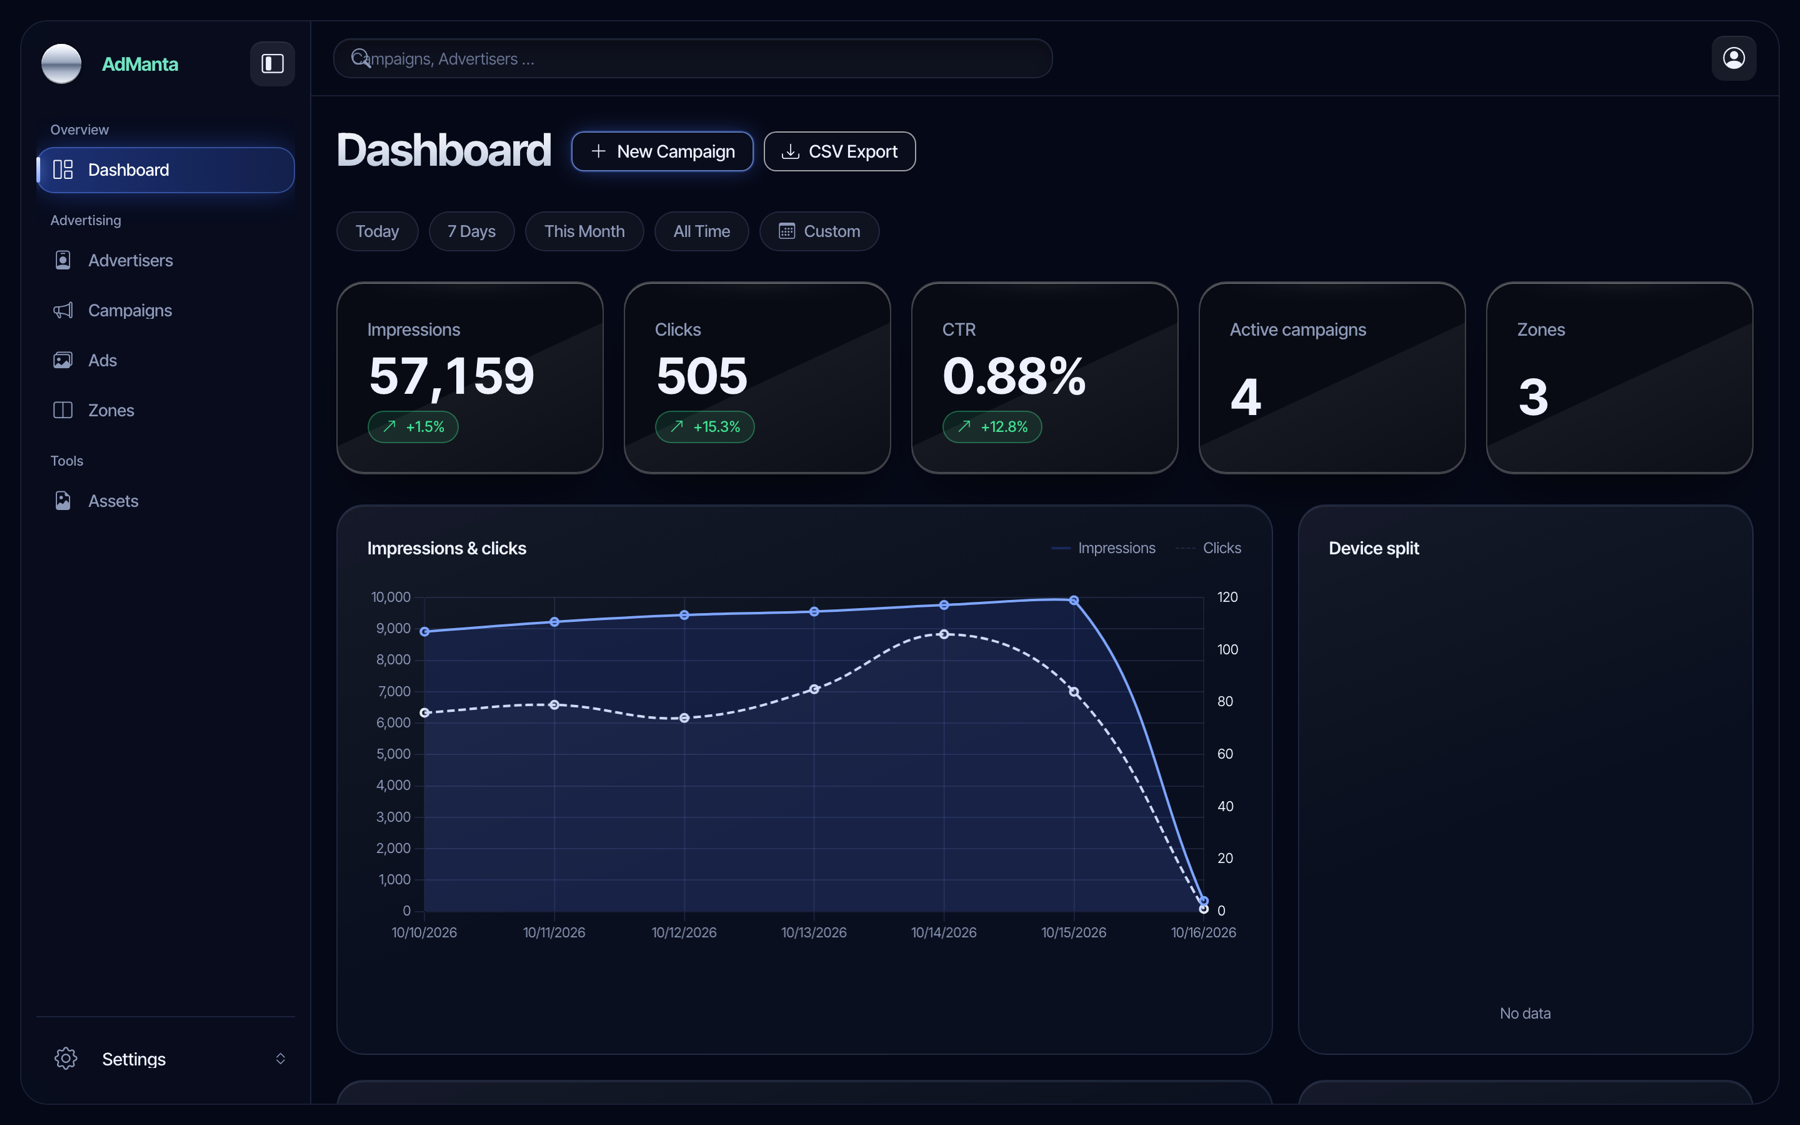The height and width of the screenshot is (1125, 1800).
Task: Open Assets under Tools
Action: [166, 500]
